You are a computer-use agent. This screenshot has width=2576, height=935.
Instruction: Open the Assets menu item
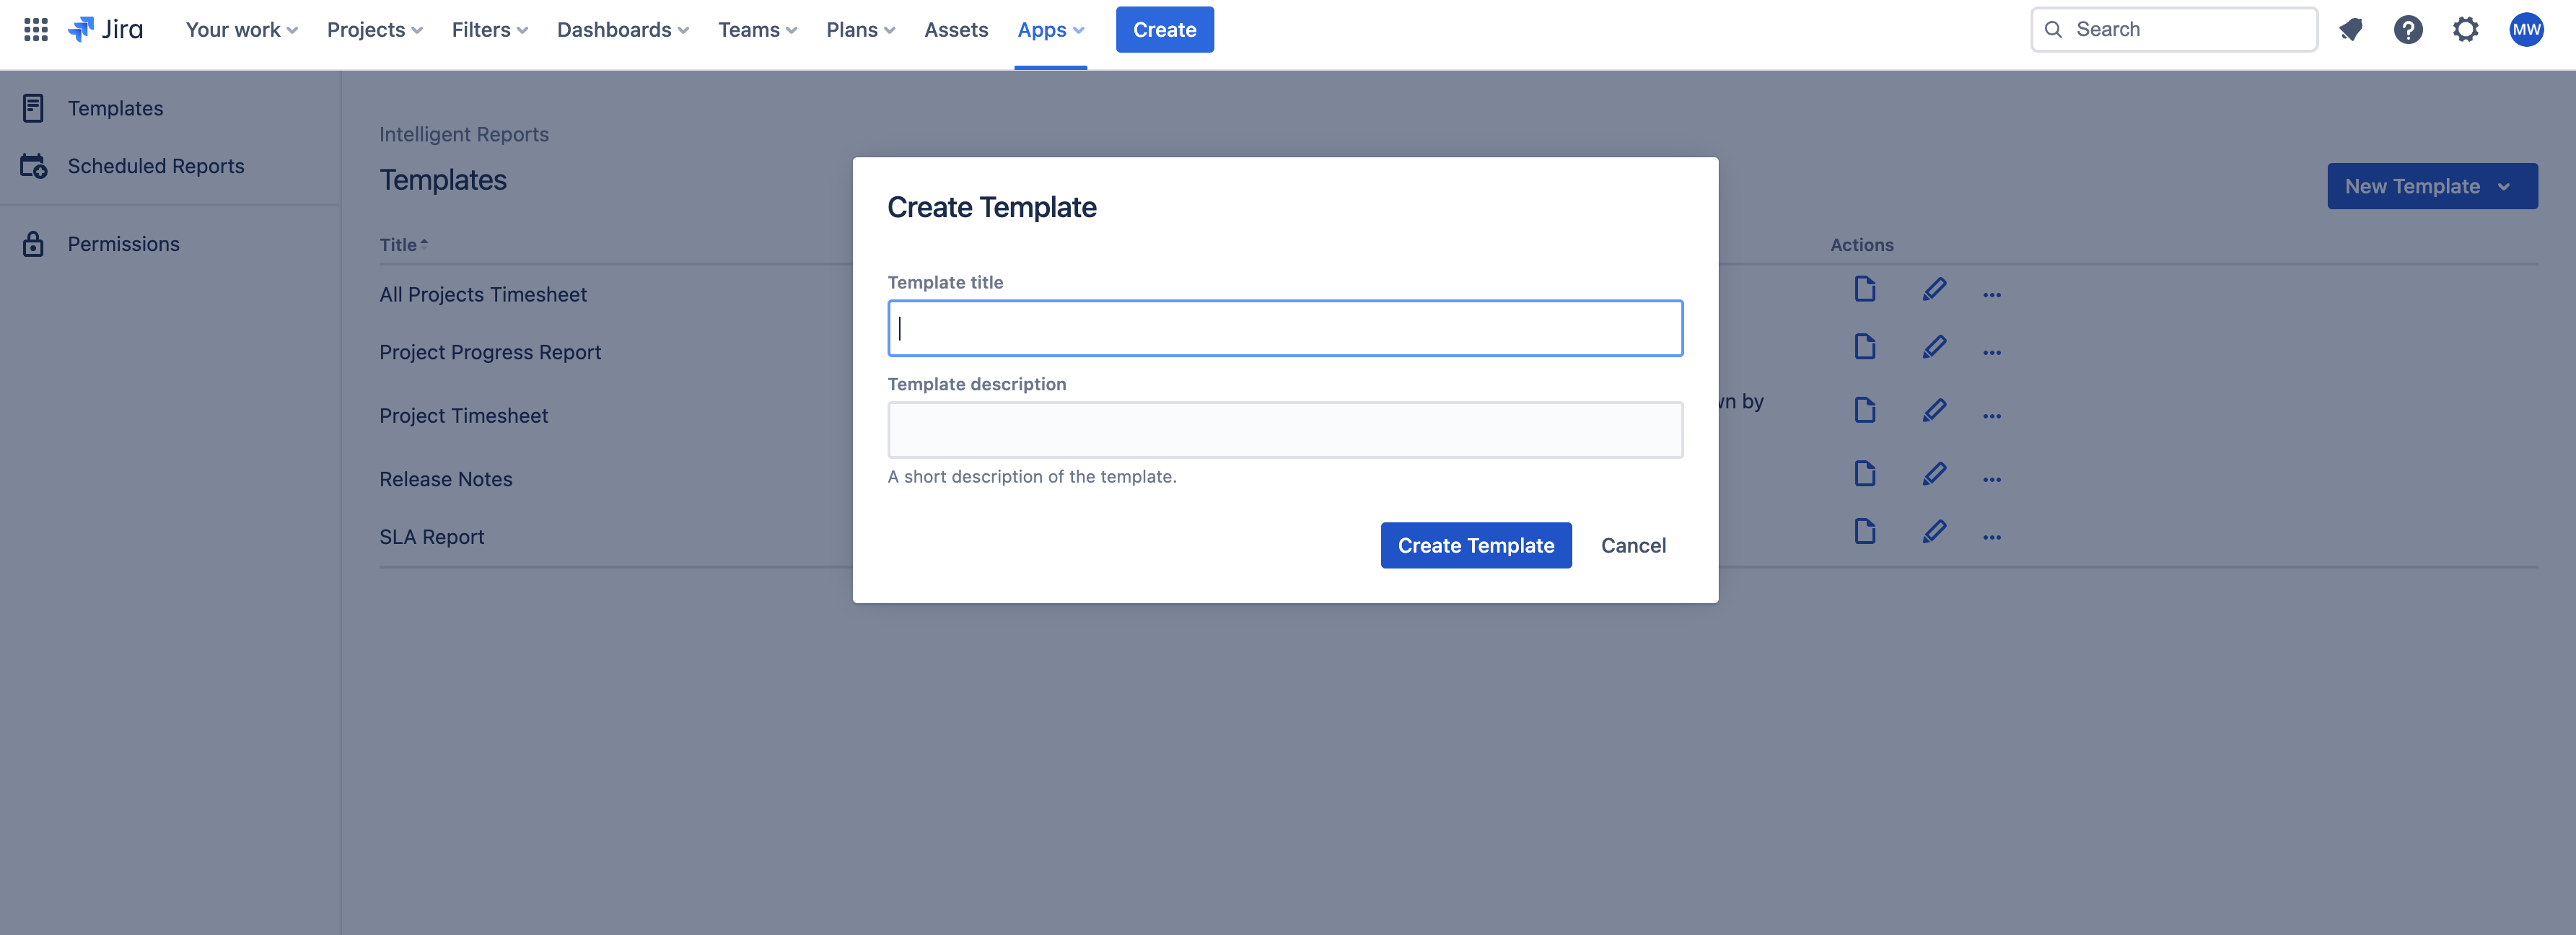pyautogui.click(x=955, y=30)
